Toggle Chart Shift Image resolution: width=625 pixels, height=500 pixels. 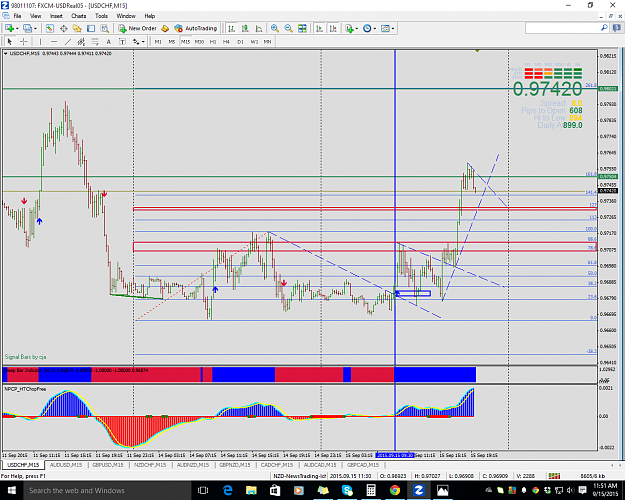tap(333, 28)
